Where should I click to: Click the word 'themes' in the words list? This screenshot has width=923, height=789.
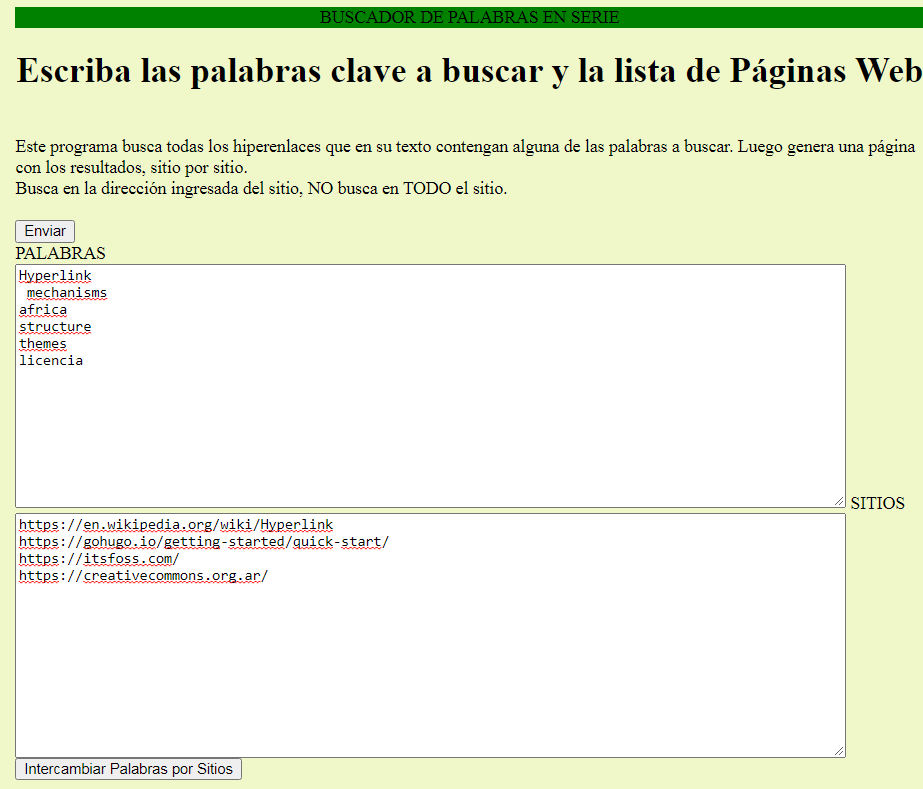tap(43, 344)
